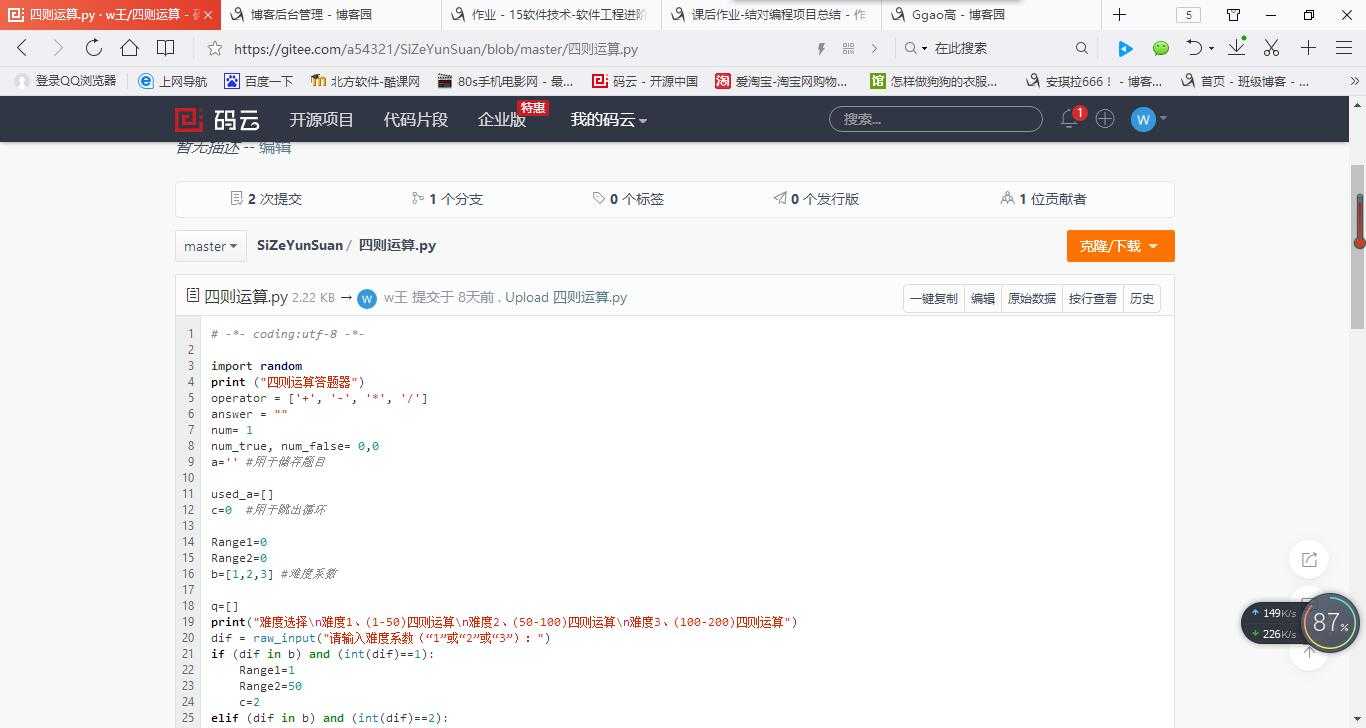Viewport: 1366px width, 728px height.
Task: Open the 登录QQ浏览器 bookmark
Action: point(66,81)
